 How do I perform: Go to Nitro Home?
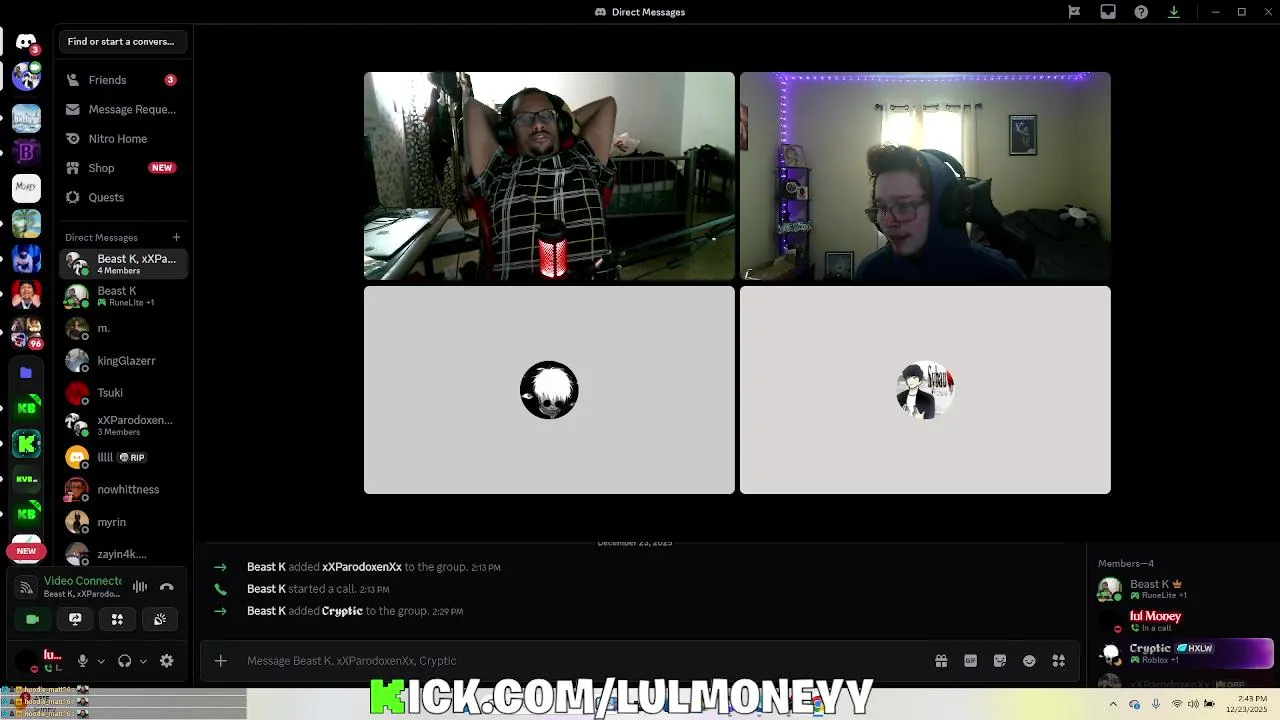click(122, 139)
